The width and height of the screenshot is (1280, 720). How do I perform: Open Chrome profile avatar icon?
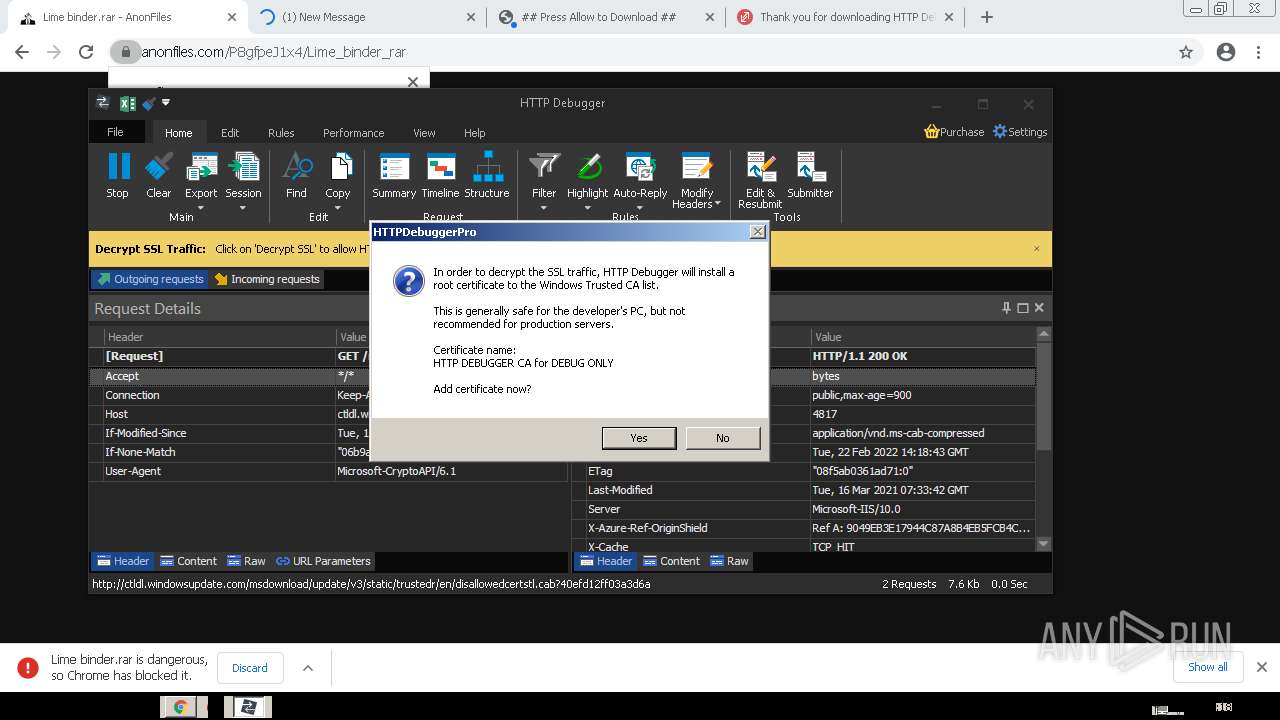tap(1226, 52)
